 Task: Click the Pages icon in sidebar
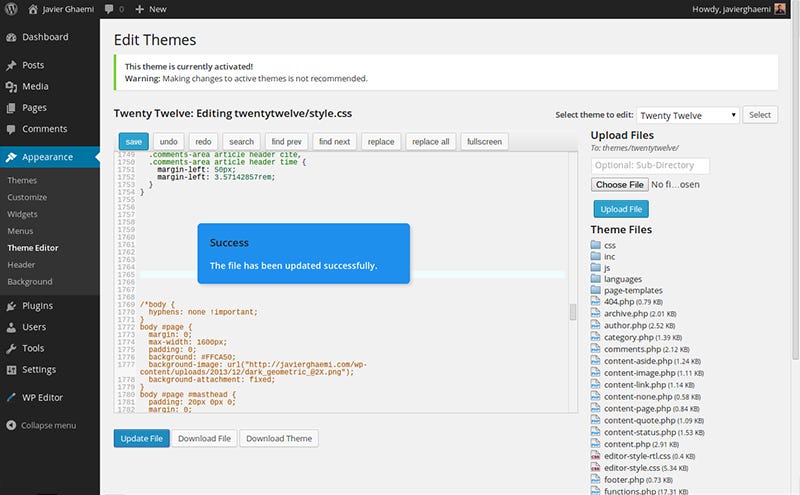[11, 108]
